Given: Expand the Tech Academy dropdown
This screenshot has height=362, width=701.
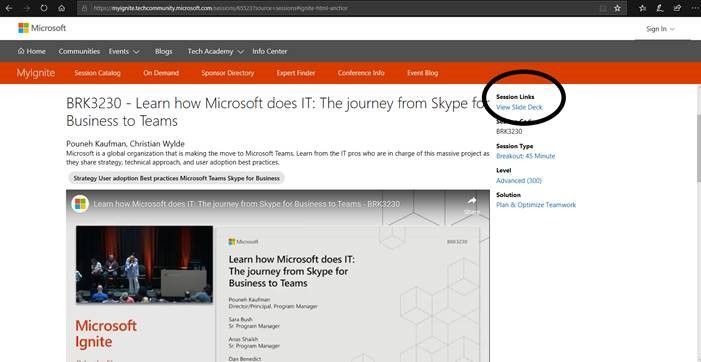Looking at the screenshot, I should tap(215, 51).
